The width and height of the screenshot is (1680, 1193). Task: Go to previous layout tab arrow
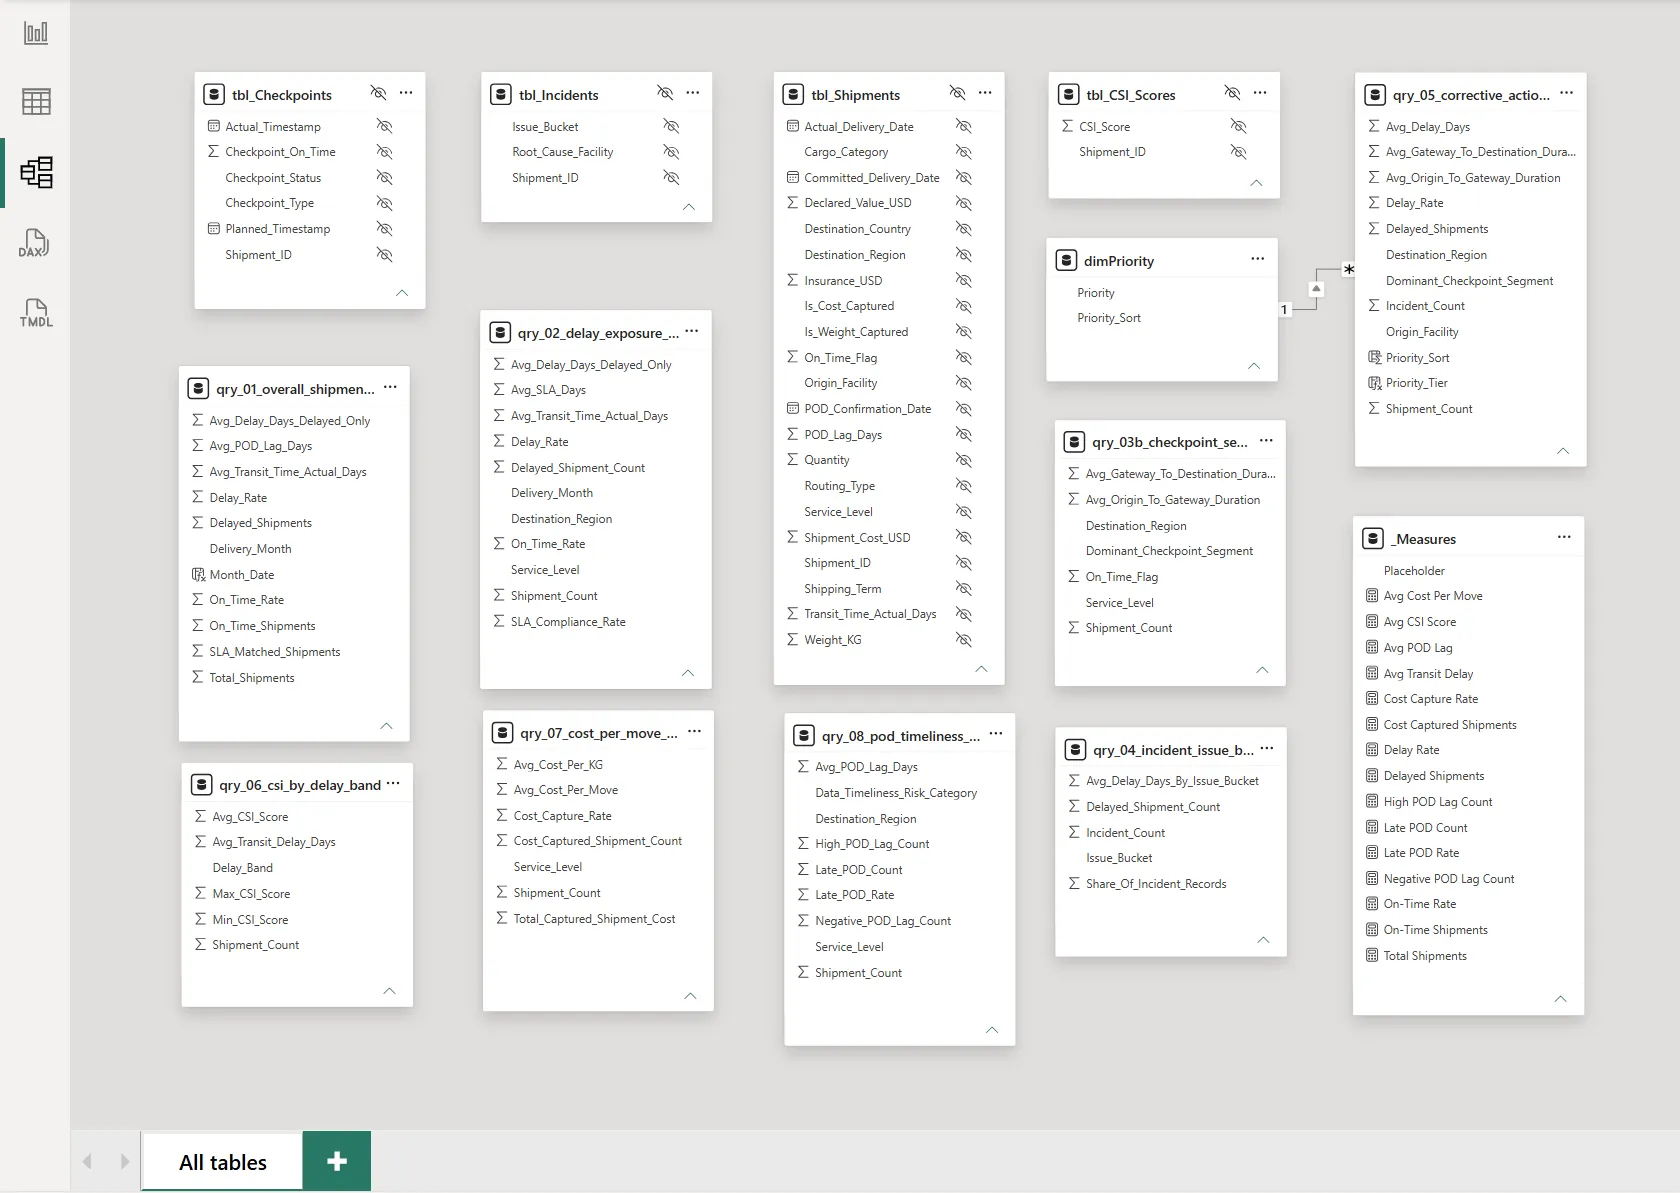pyautogui.click(x=88, y=1162)
